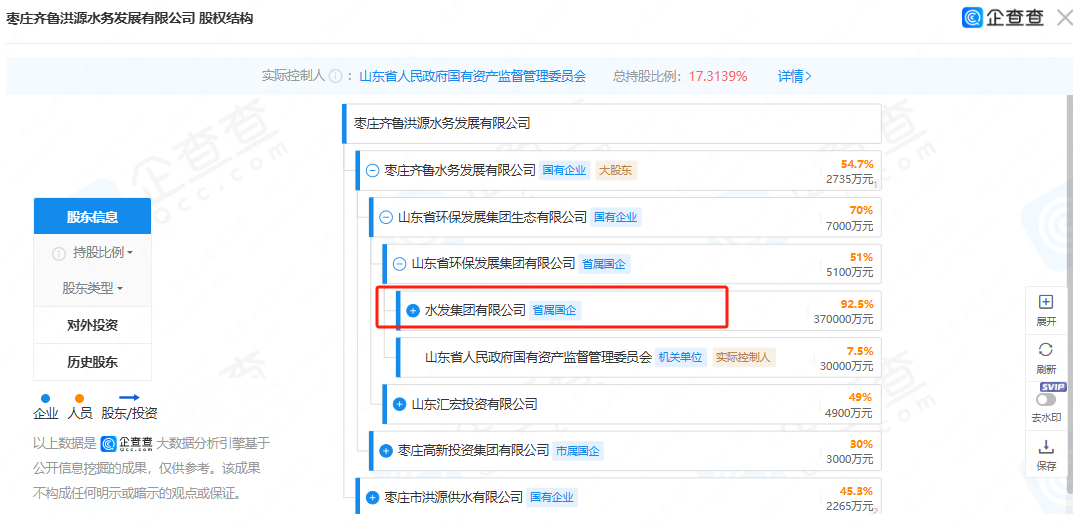Screen dimensions: 1073x528
Task: Click 7.5% shareholding value
Action: point(860,351)
